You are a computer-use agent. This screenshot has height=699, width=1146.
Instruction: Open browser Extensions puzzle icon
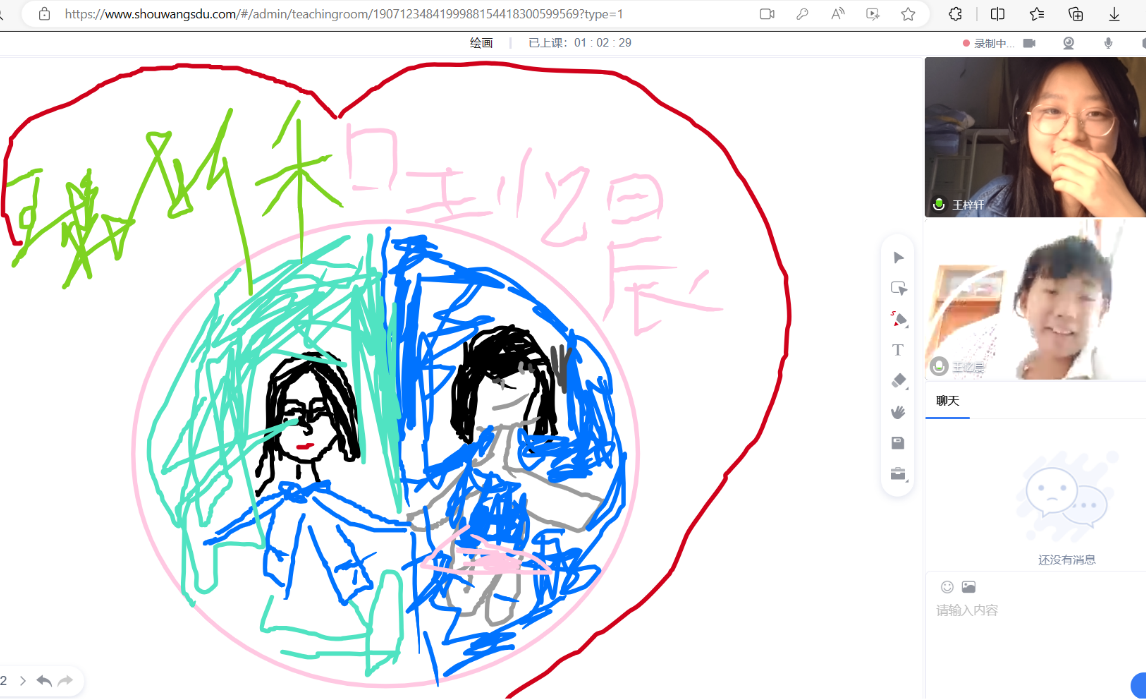pyautogui.click(x=955, y=14)
